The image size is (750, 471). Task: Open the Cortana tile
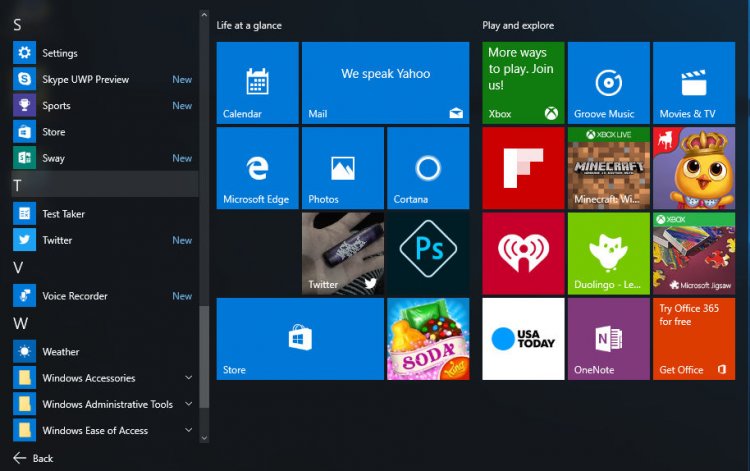pos(428,168)
